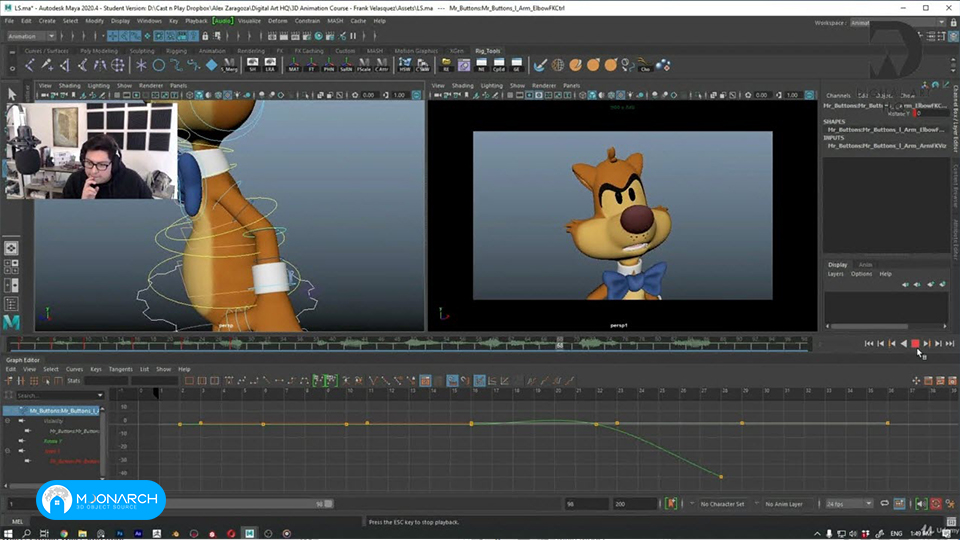Open the Renderer menu in left viewport
Viewport: 960px width, 540px height.
tap(151, 86)
